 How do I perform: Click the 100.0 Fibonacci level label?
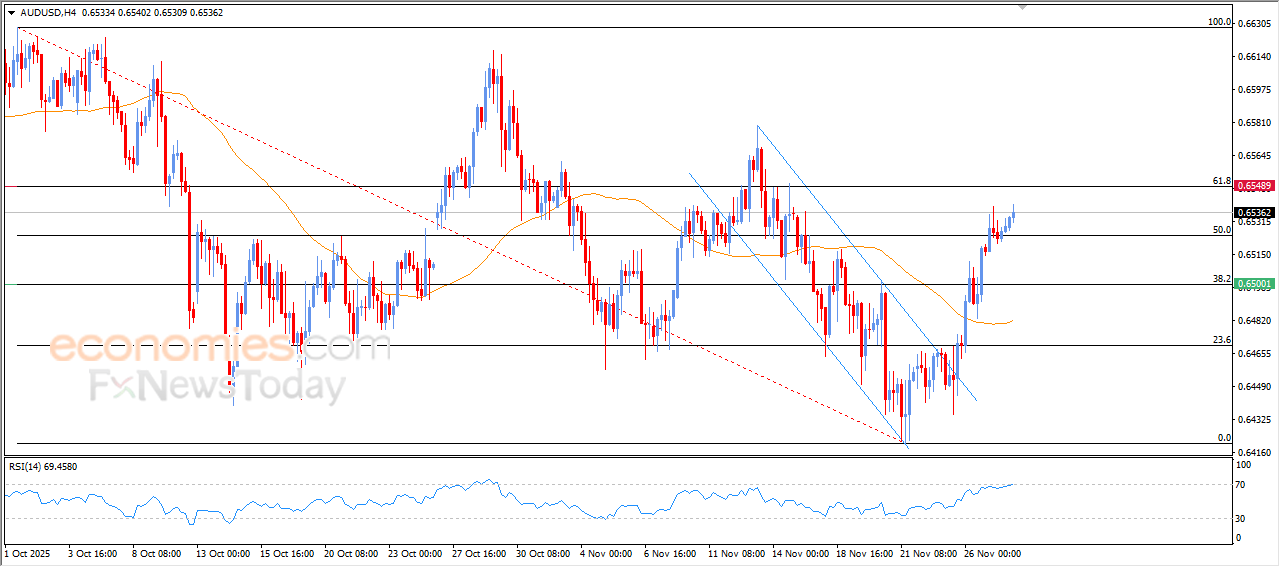tap(1218, 22)
